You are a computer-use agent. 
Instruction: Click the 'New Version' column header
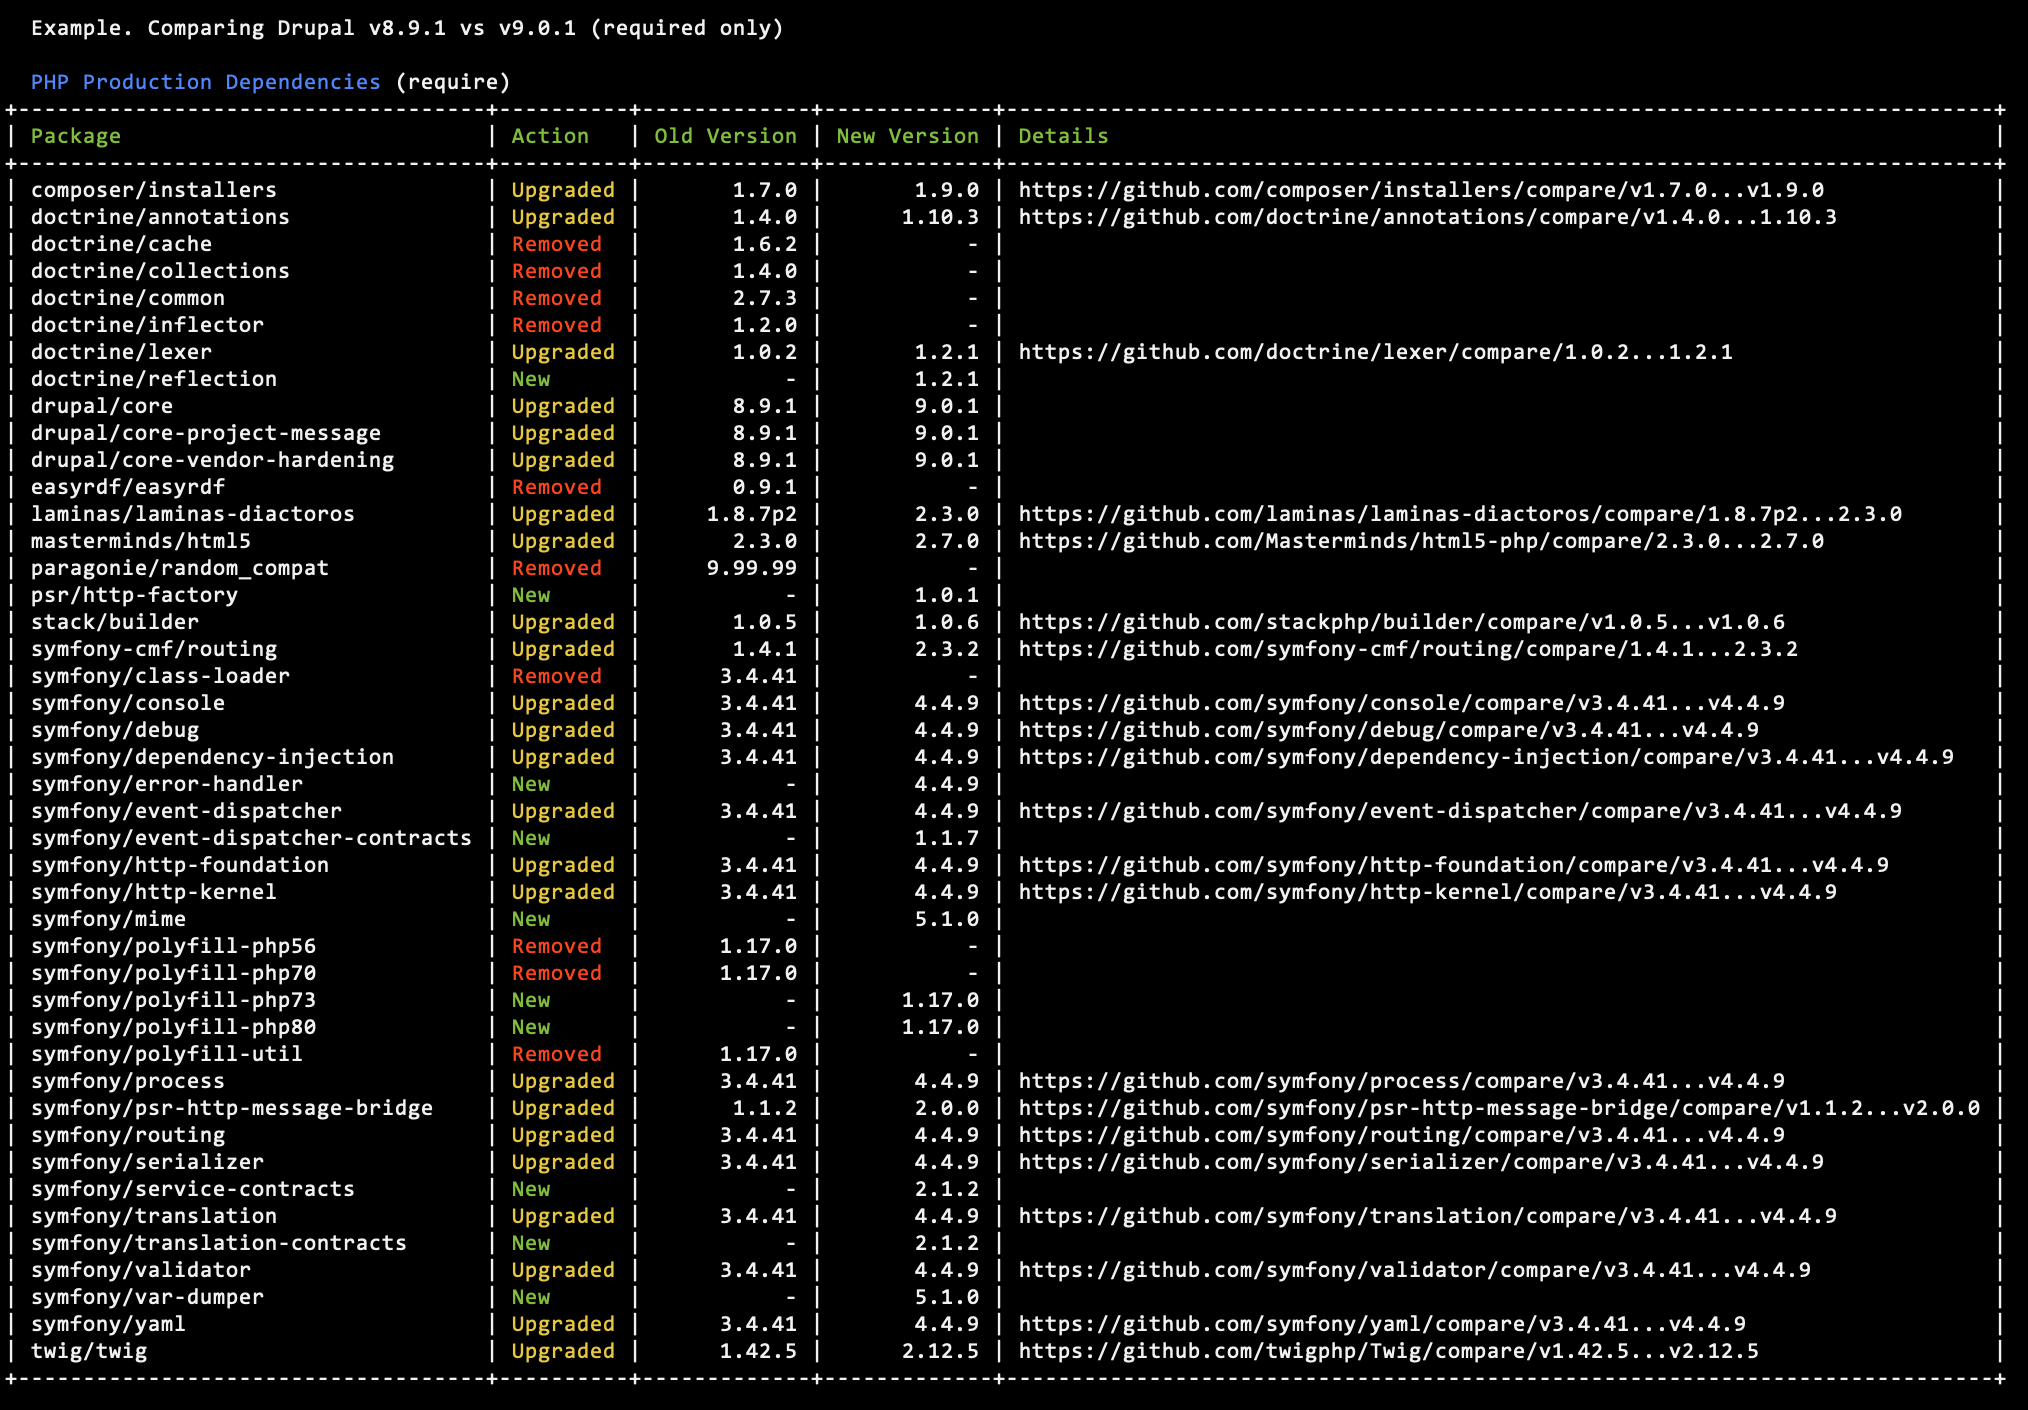[908, 136]
